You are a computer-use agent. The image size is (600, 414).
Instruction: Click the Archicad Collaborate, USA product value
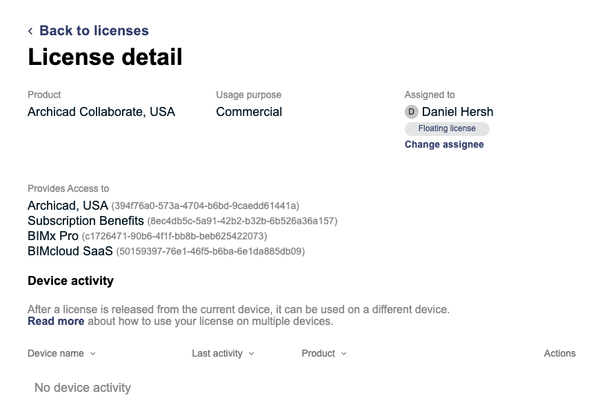(101, 112)
